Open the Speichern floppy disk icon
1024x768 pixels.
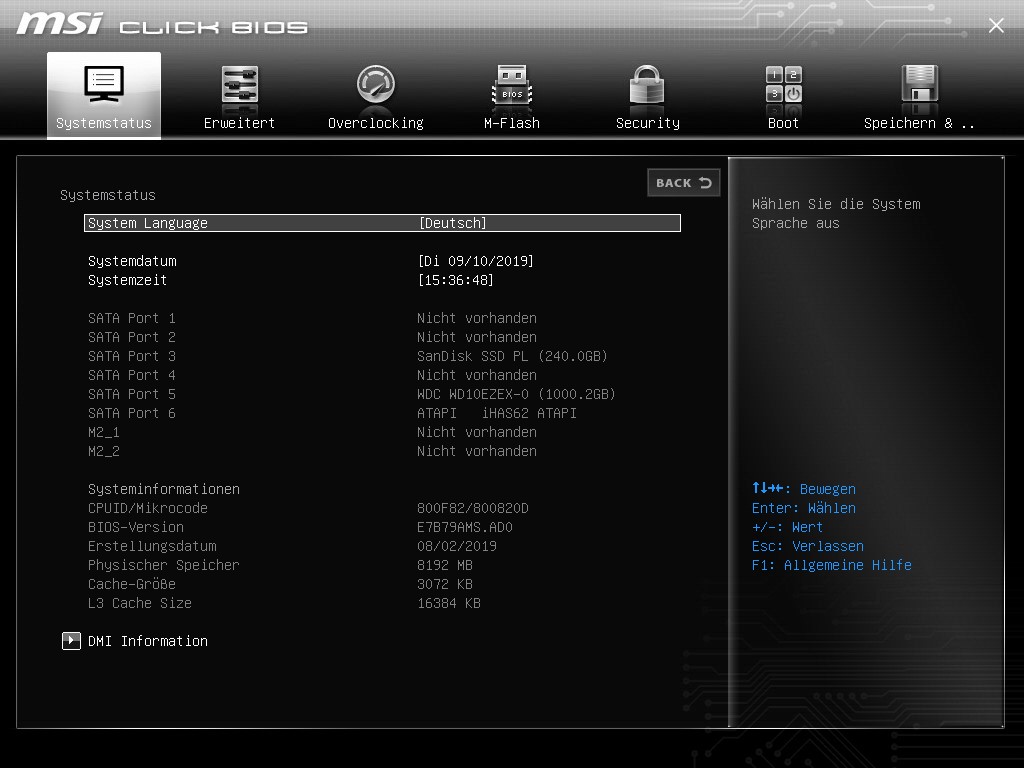click(x=920, y=84)
